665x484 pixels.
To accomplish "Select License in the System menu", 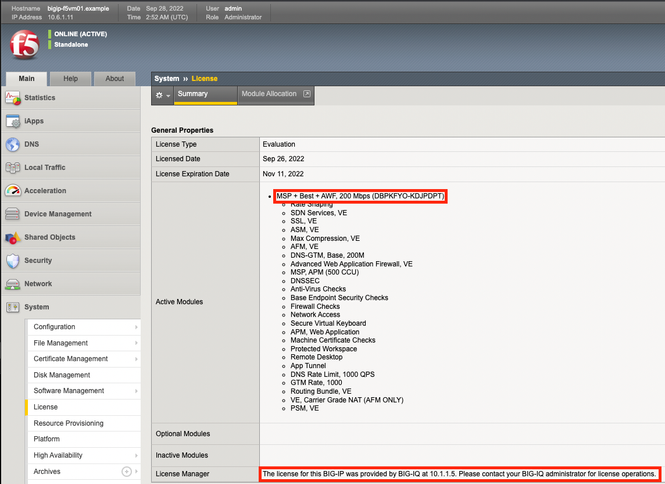I will (46, 407).
